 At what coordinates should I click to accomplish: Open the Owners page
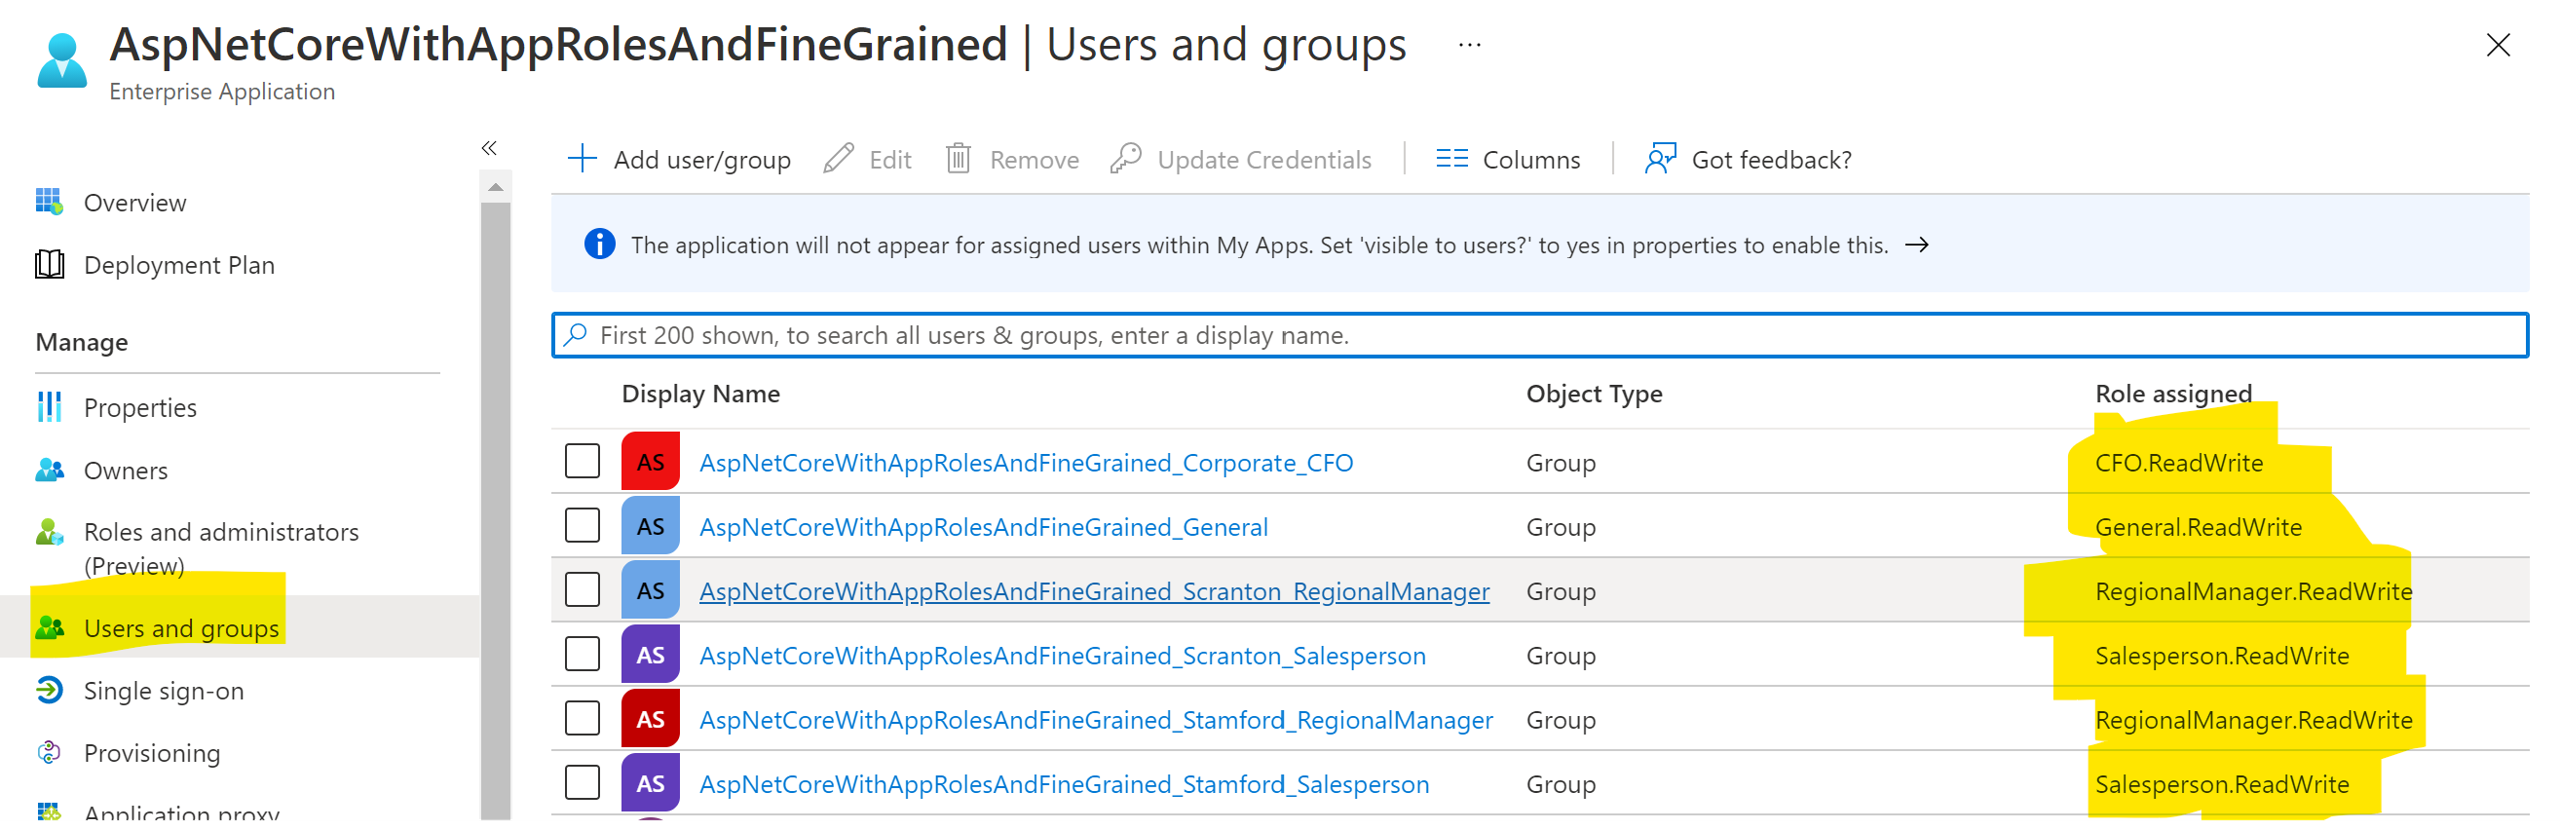pyautogui.click(x=126, y=471)
